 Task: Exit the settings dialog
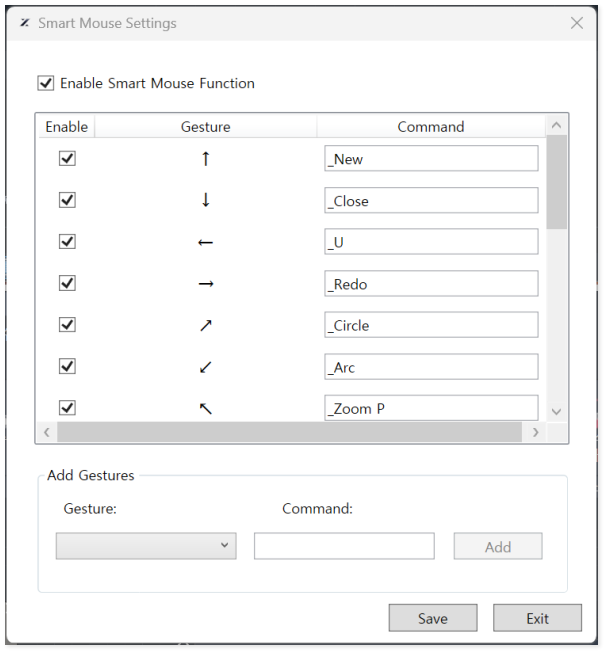click(x=537, y=618)
